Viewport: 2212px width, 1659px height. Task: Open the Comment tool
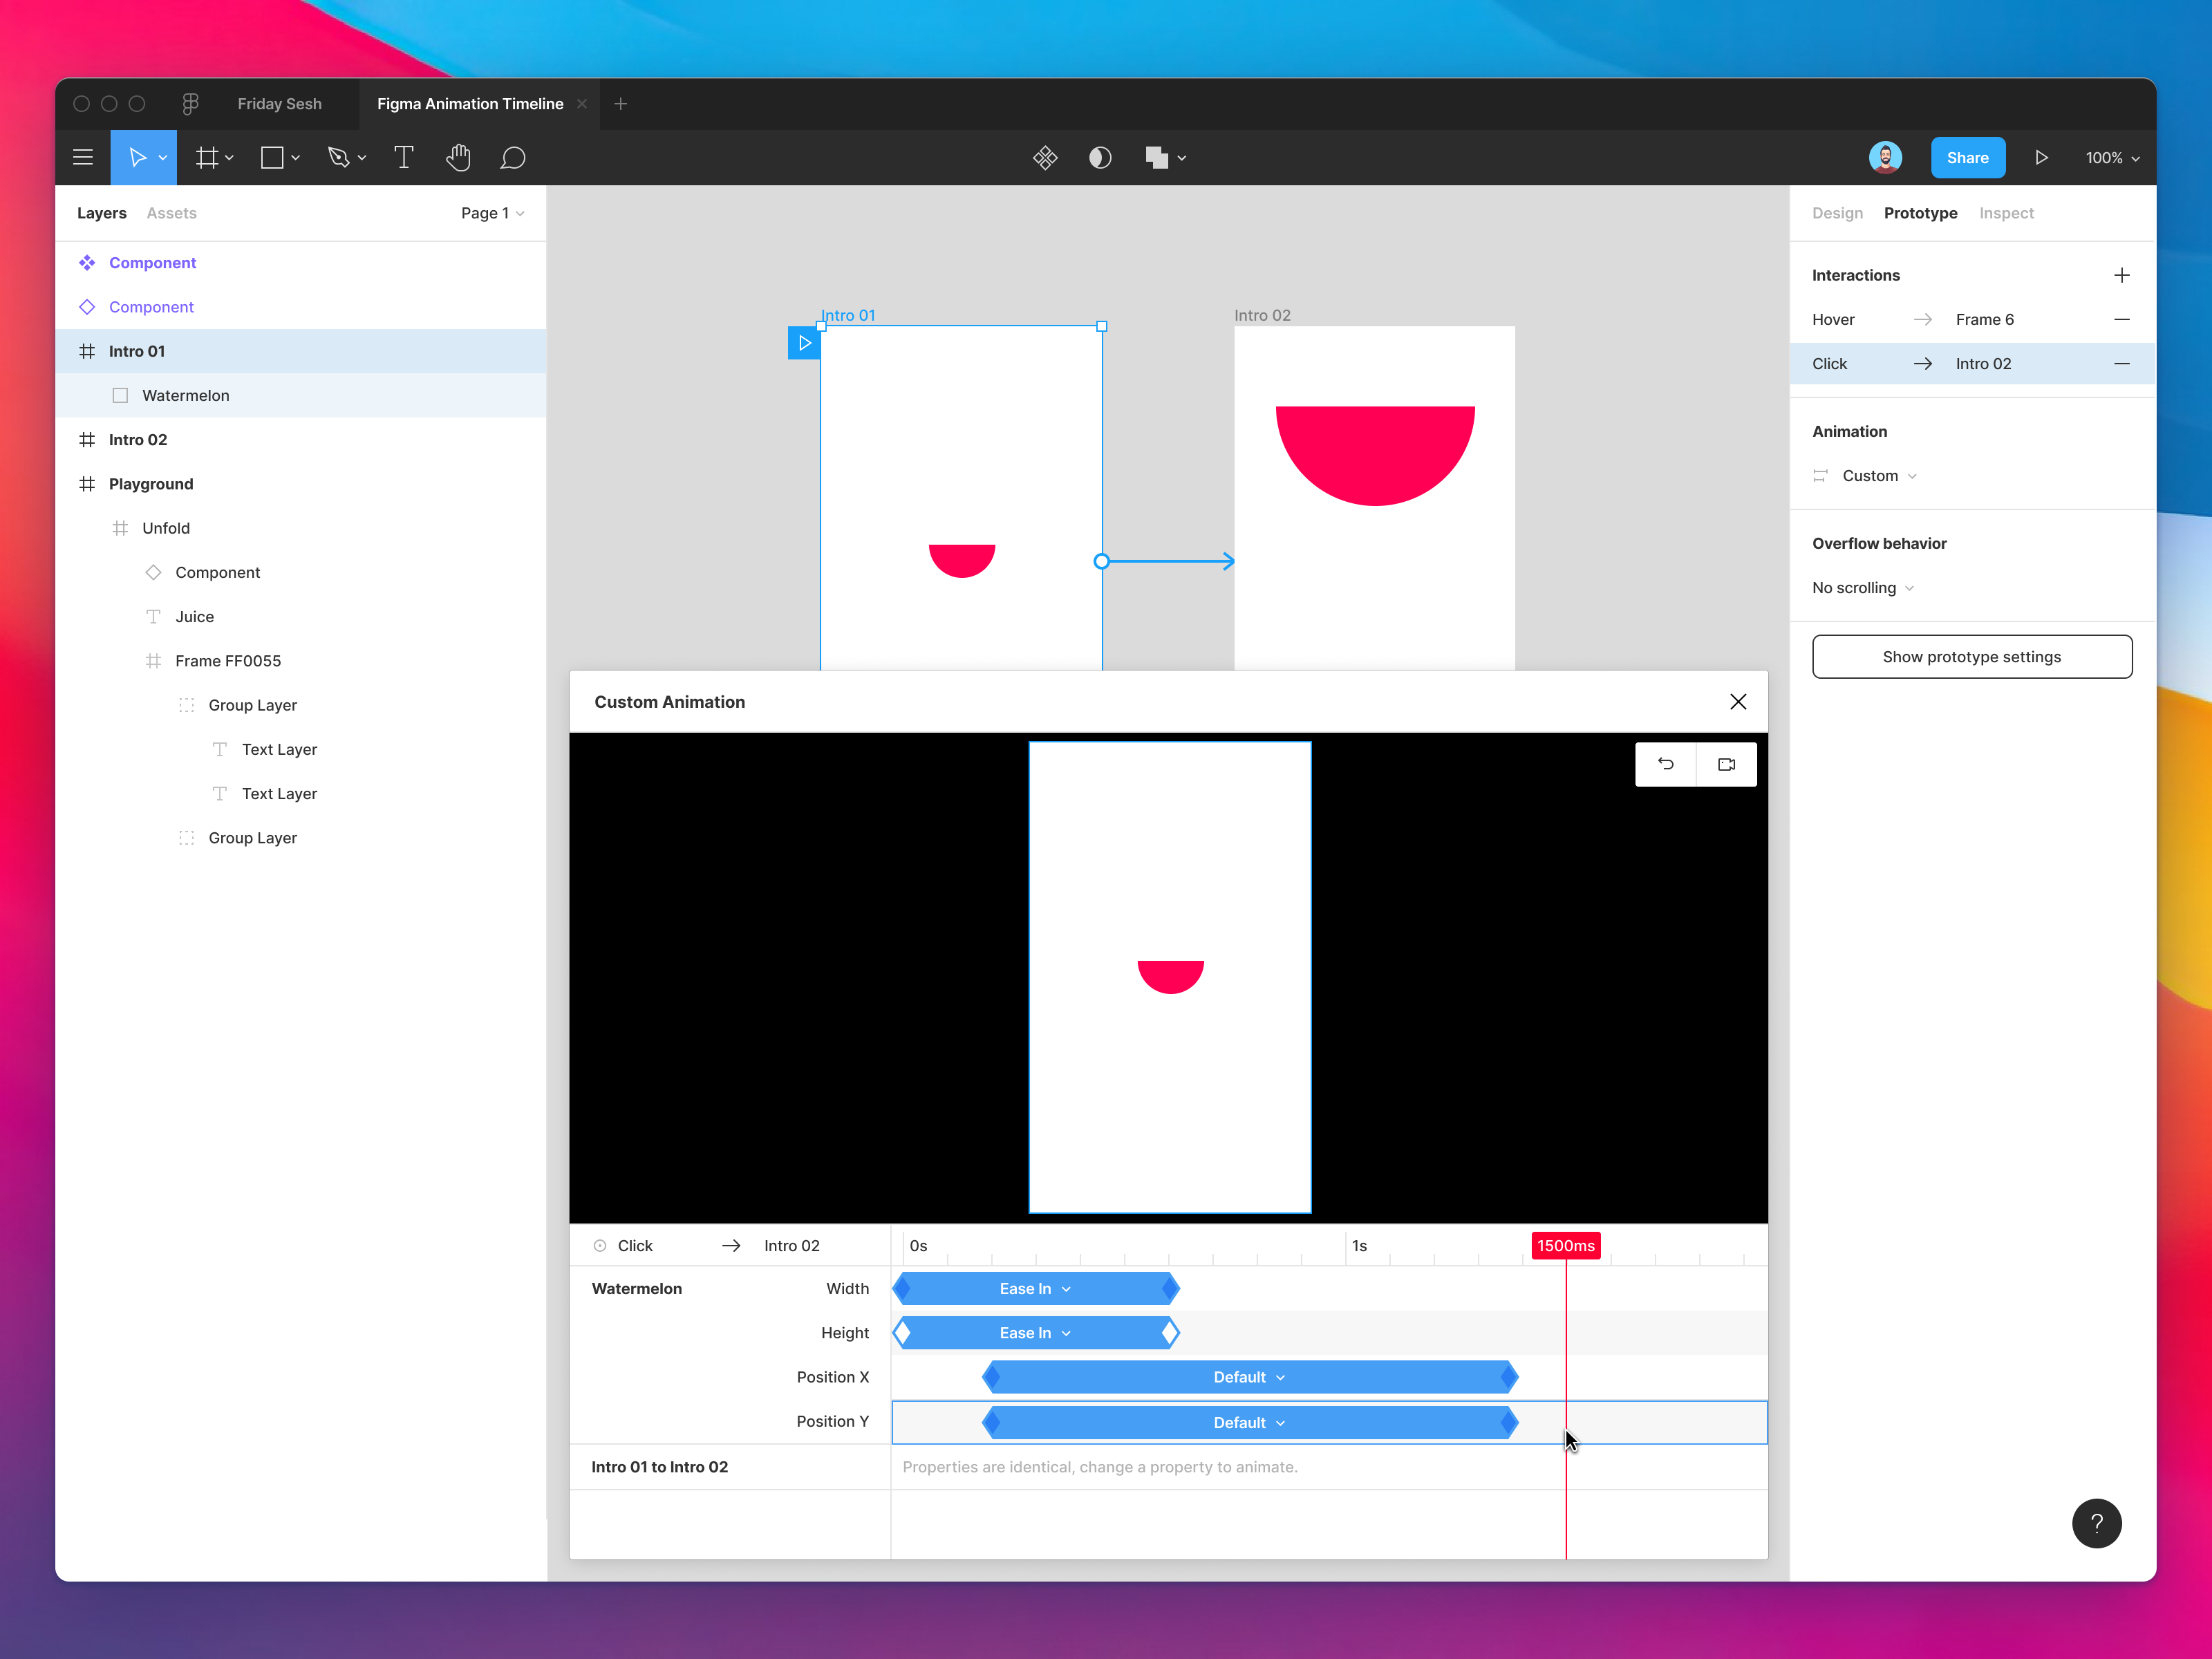[513, 157]
